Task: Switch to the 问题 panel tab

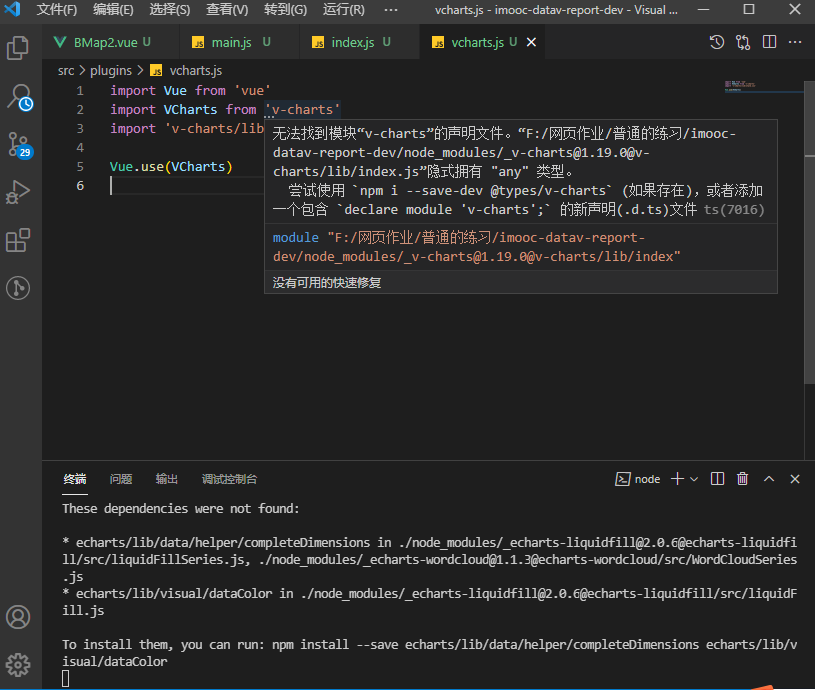Action: click(121, 479)
